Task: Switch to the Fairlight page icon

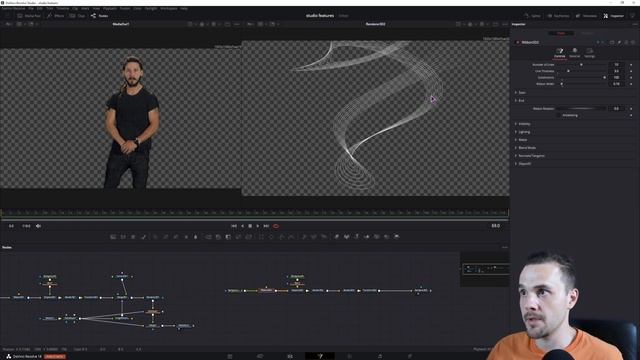Action: 380,356
